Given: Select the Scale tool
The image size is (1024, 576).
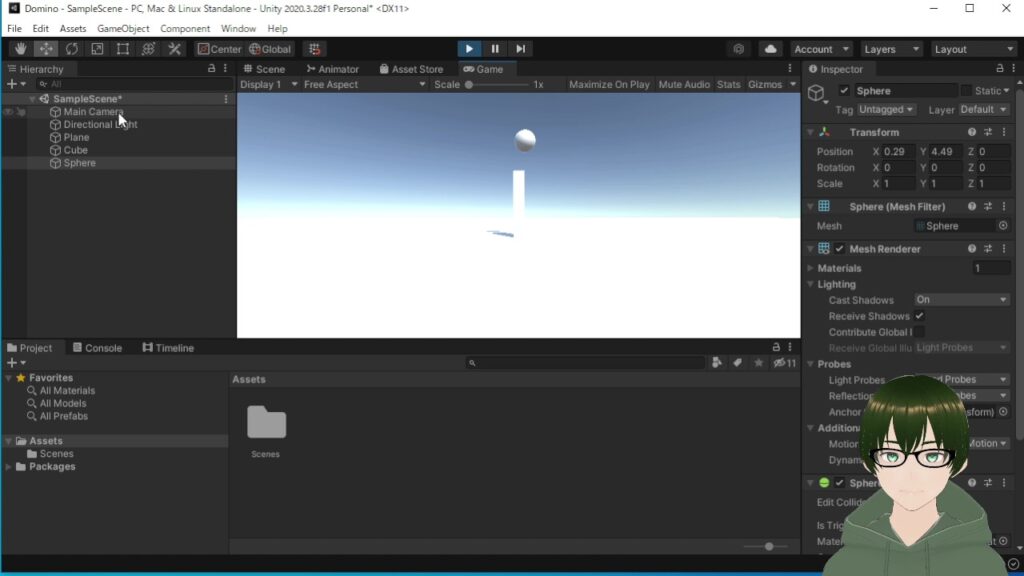Looking at the screenshot, I should click(x=97, y=49).
